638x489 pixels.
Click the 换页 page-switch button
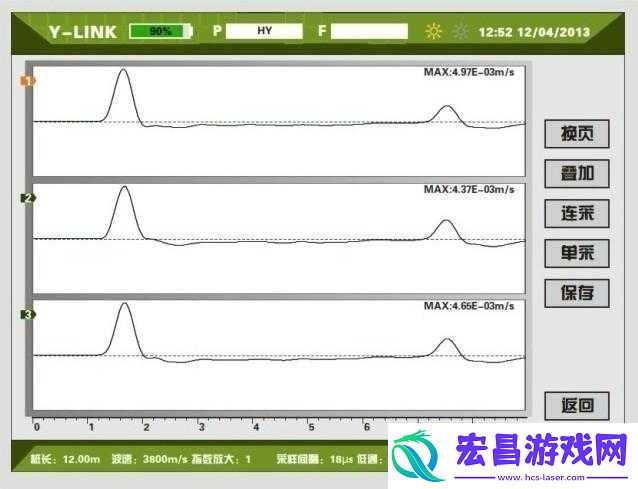(x=577, y=134)
